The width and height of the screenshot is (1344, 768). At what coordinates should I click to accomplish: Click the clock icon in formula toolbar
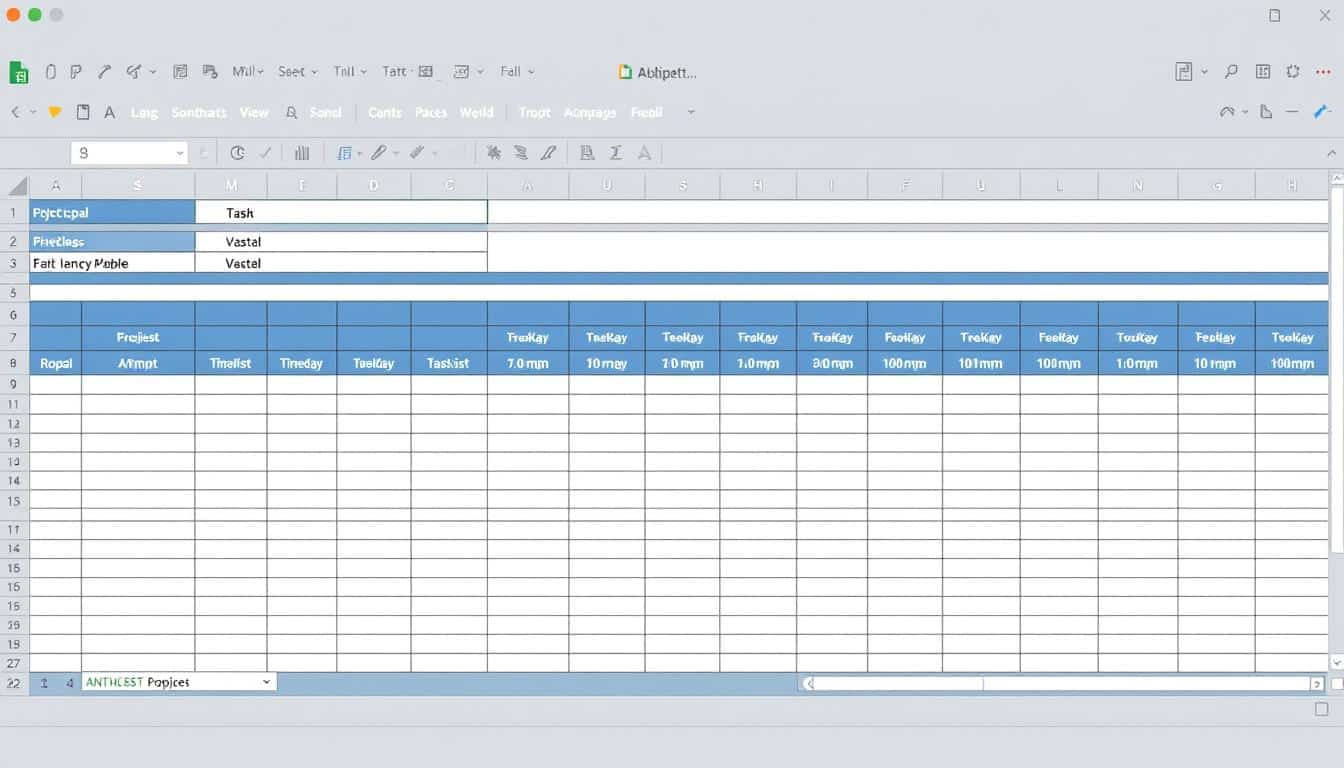point(237,153)
